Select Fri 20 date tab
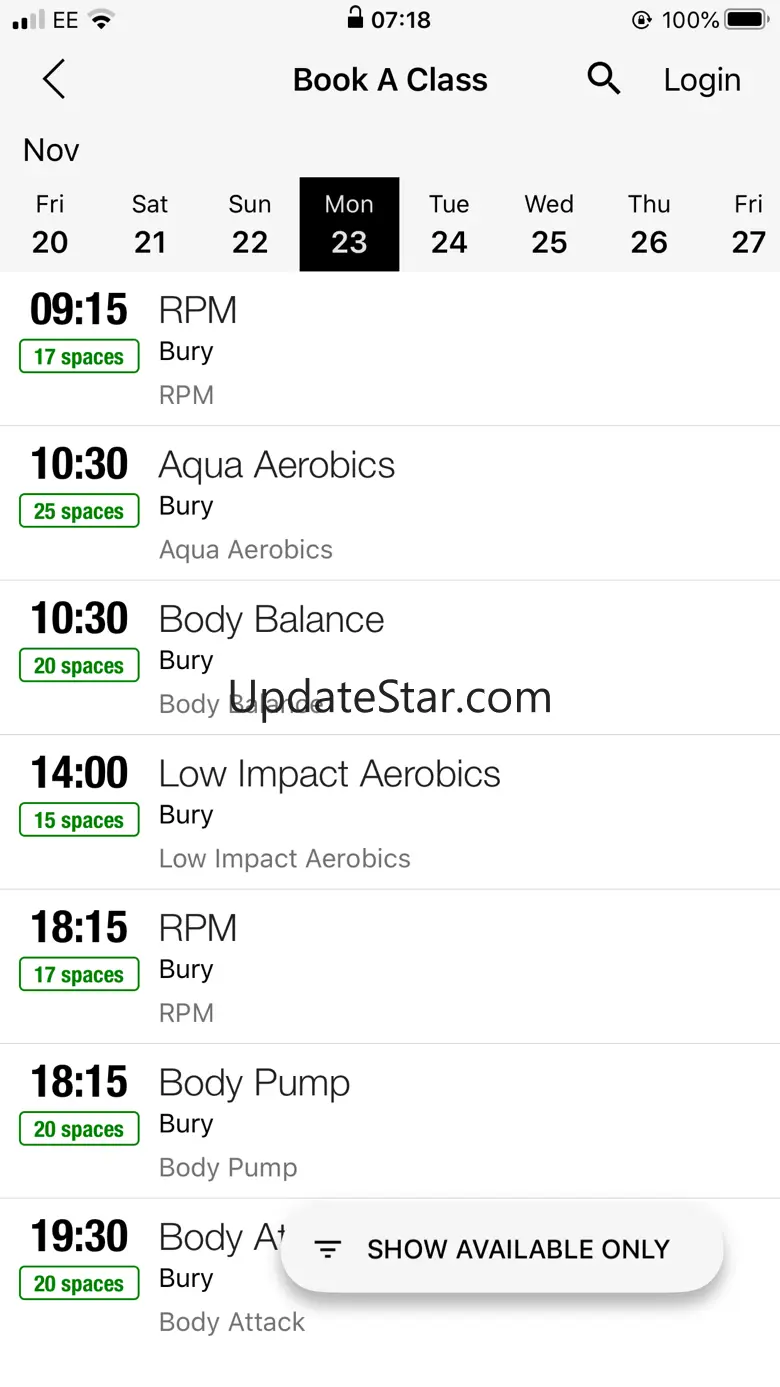This screenshot has height=1387, width=780. pyautogui.click(x=50, y=224)
